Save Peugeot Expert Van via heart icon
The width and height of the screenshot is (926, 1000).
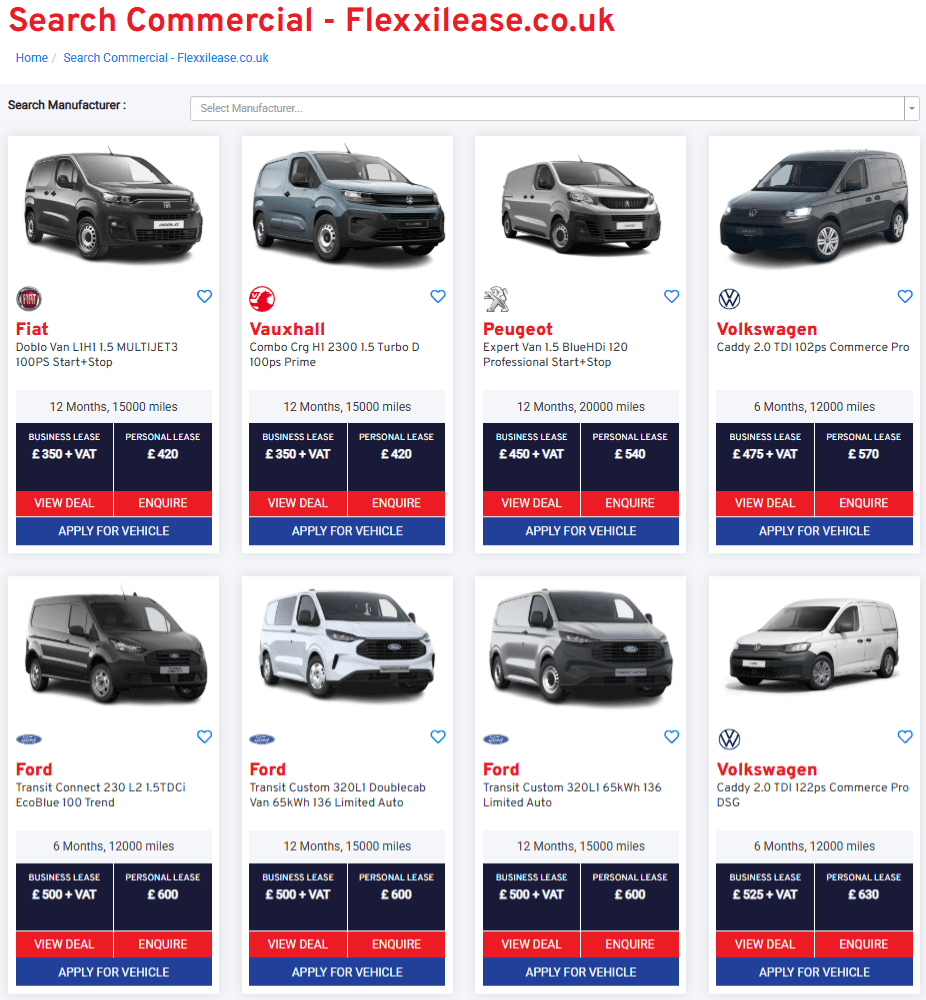point(671,296)
